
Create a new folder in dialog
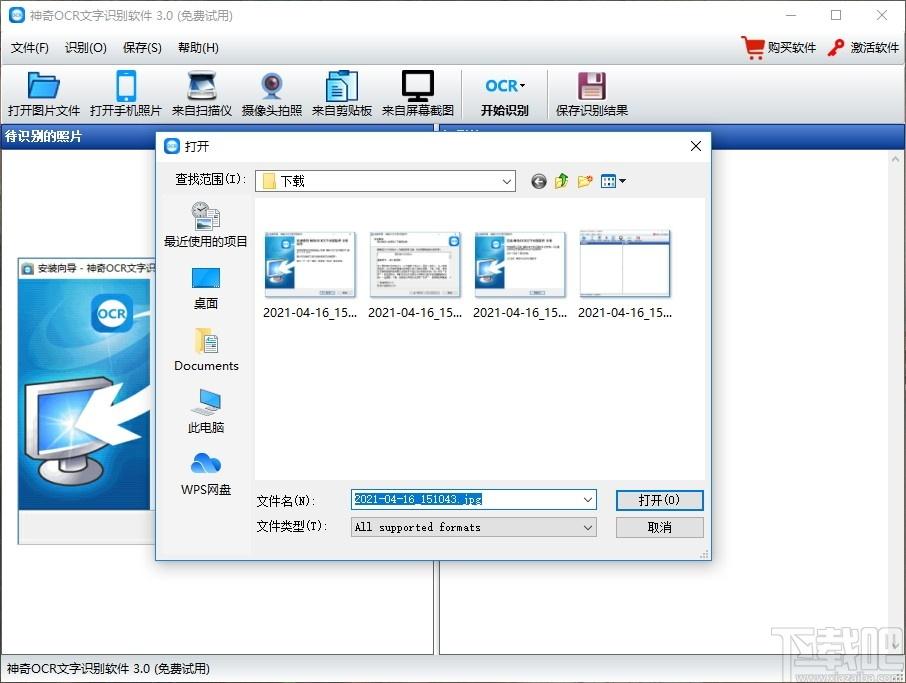(x=585, y=181)
